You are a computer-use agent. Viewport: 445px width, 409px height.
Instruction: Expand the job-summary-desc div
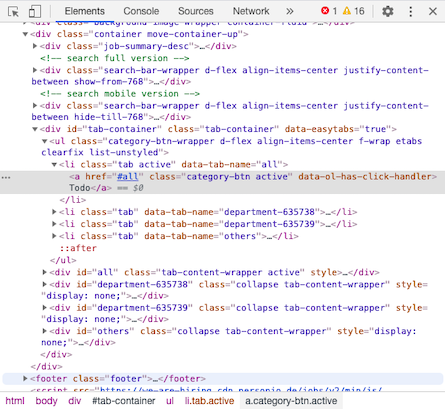35,46
